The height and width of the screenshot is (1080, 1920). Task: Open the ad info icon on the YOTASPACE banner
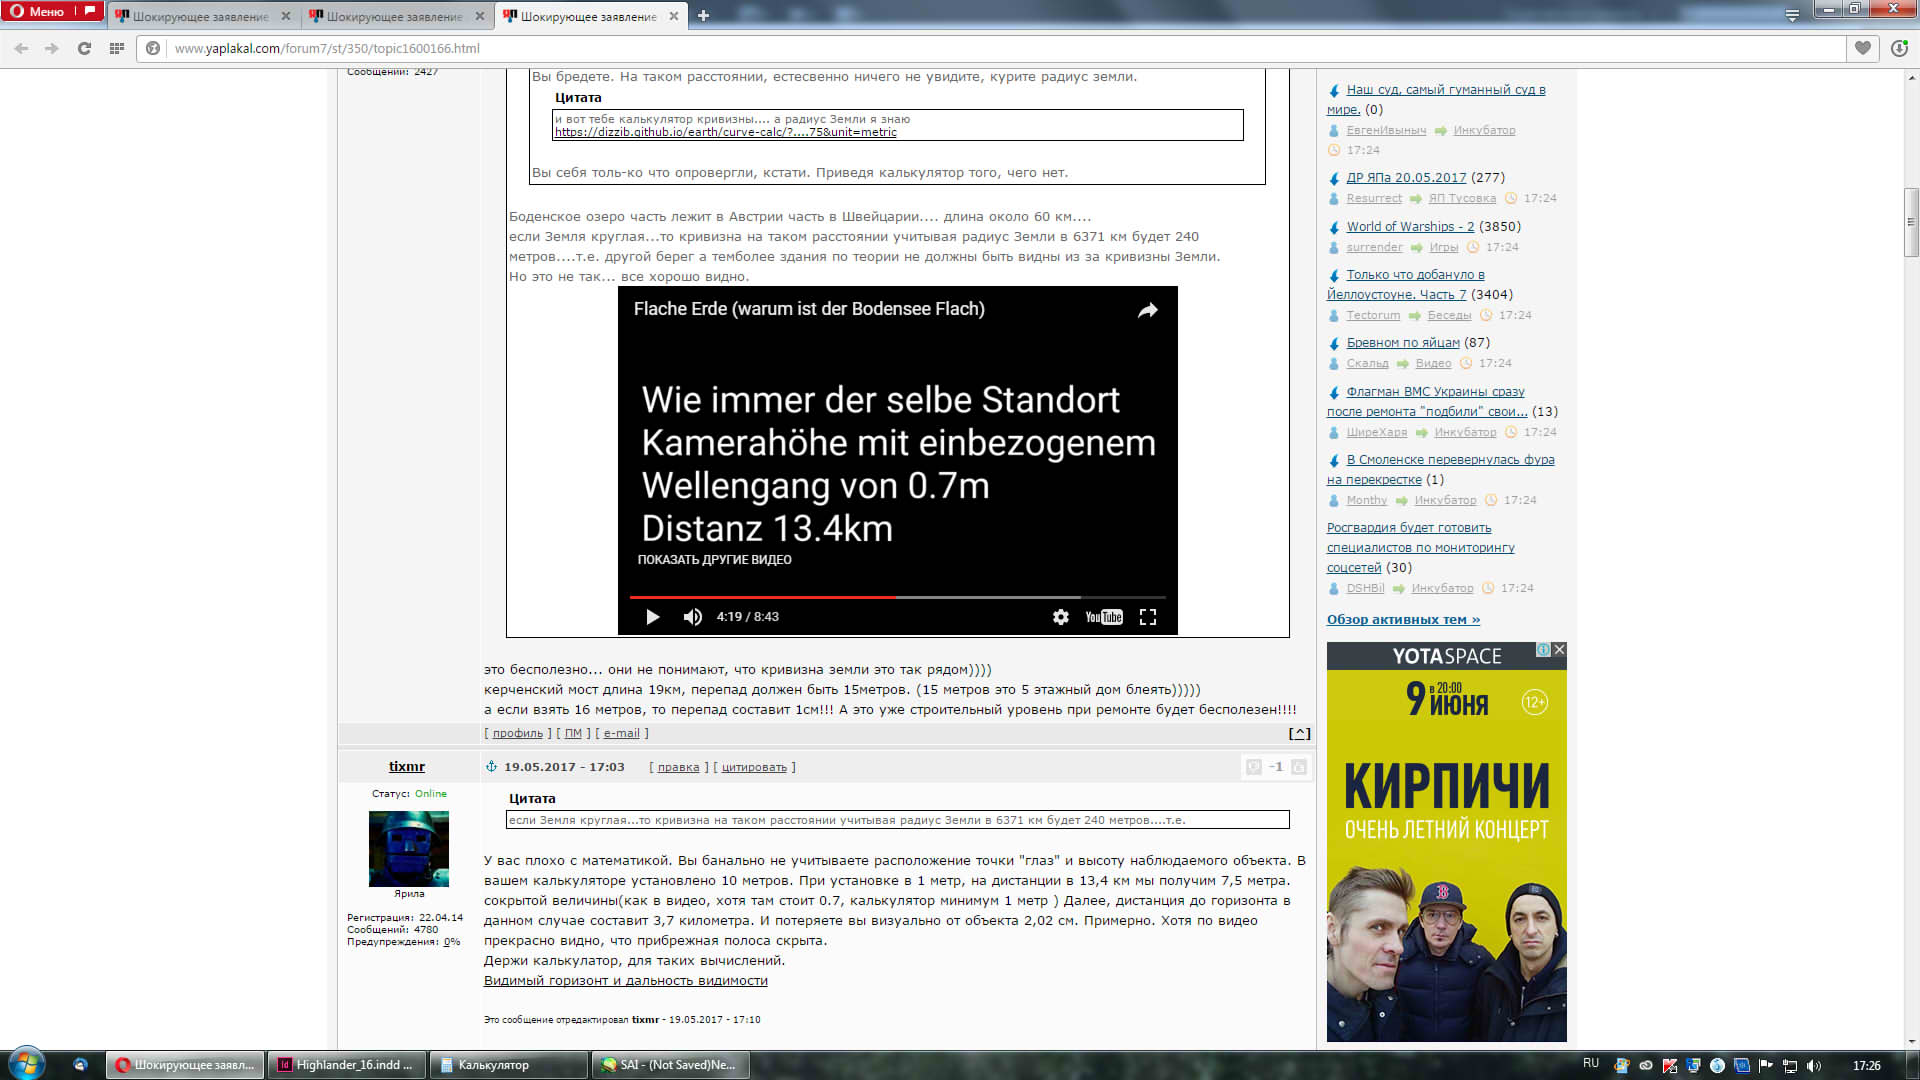pyautogui.click(x=1543, y=650)
